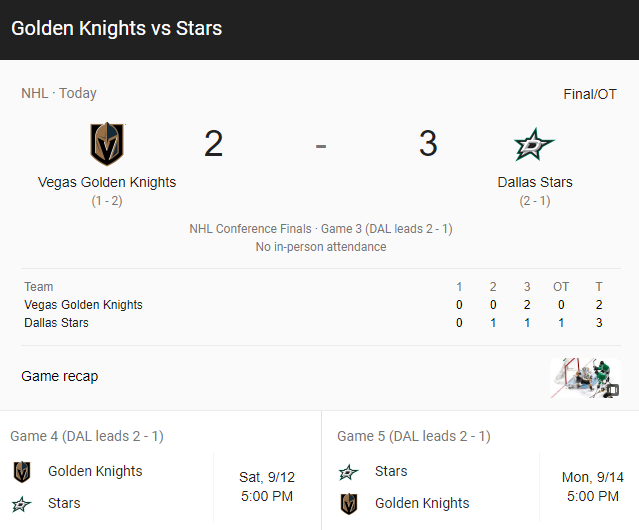639x530 pixels.
Task: Click the Dallas Stars logo in scoreboard
Action: (x=534, y=145)
